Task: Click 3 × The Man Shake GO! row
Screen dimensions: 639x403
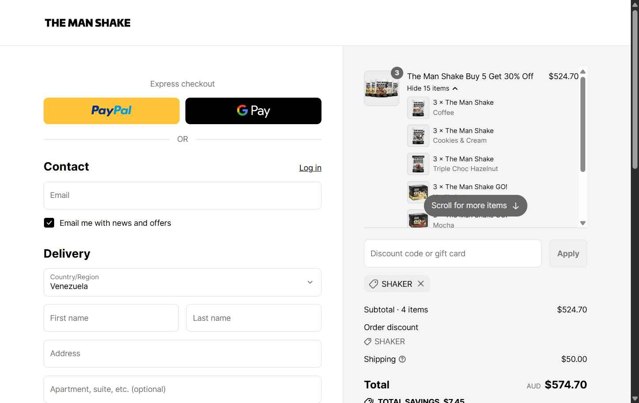Action: point(470,187)
